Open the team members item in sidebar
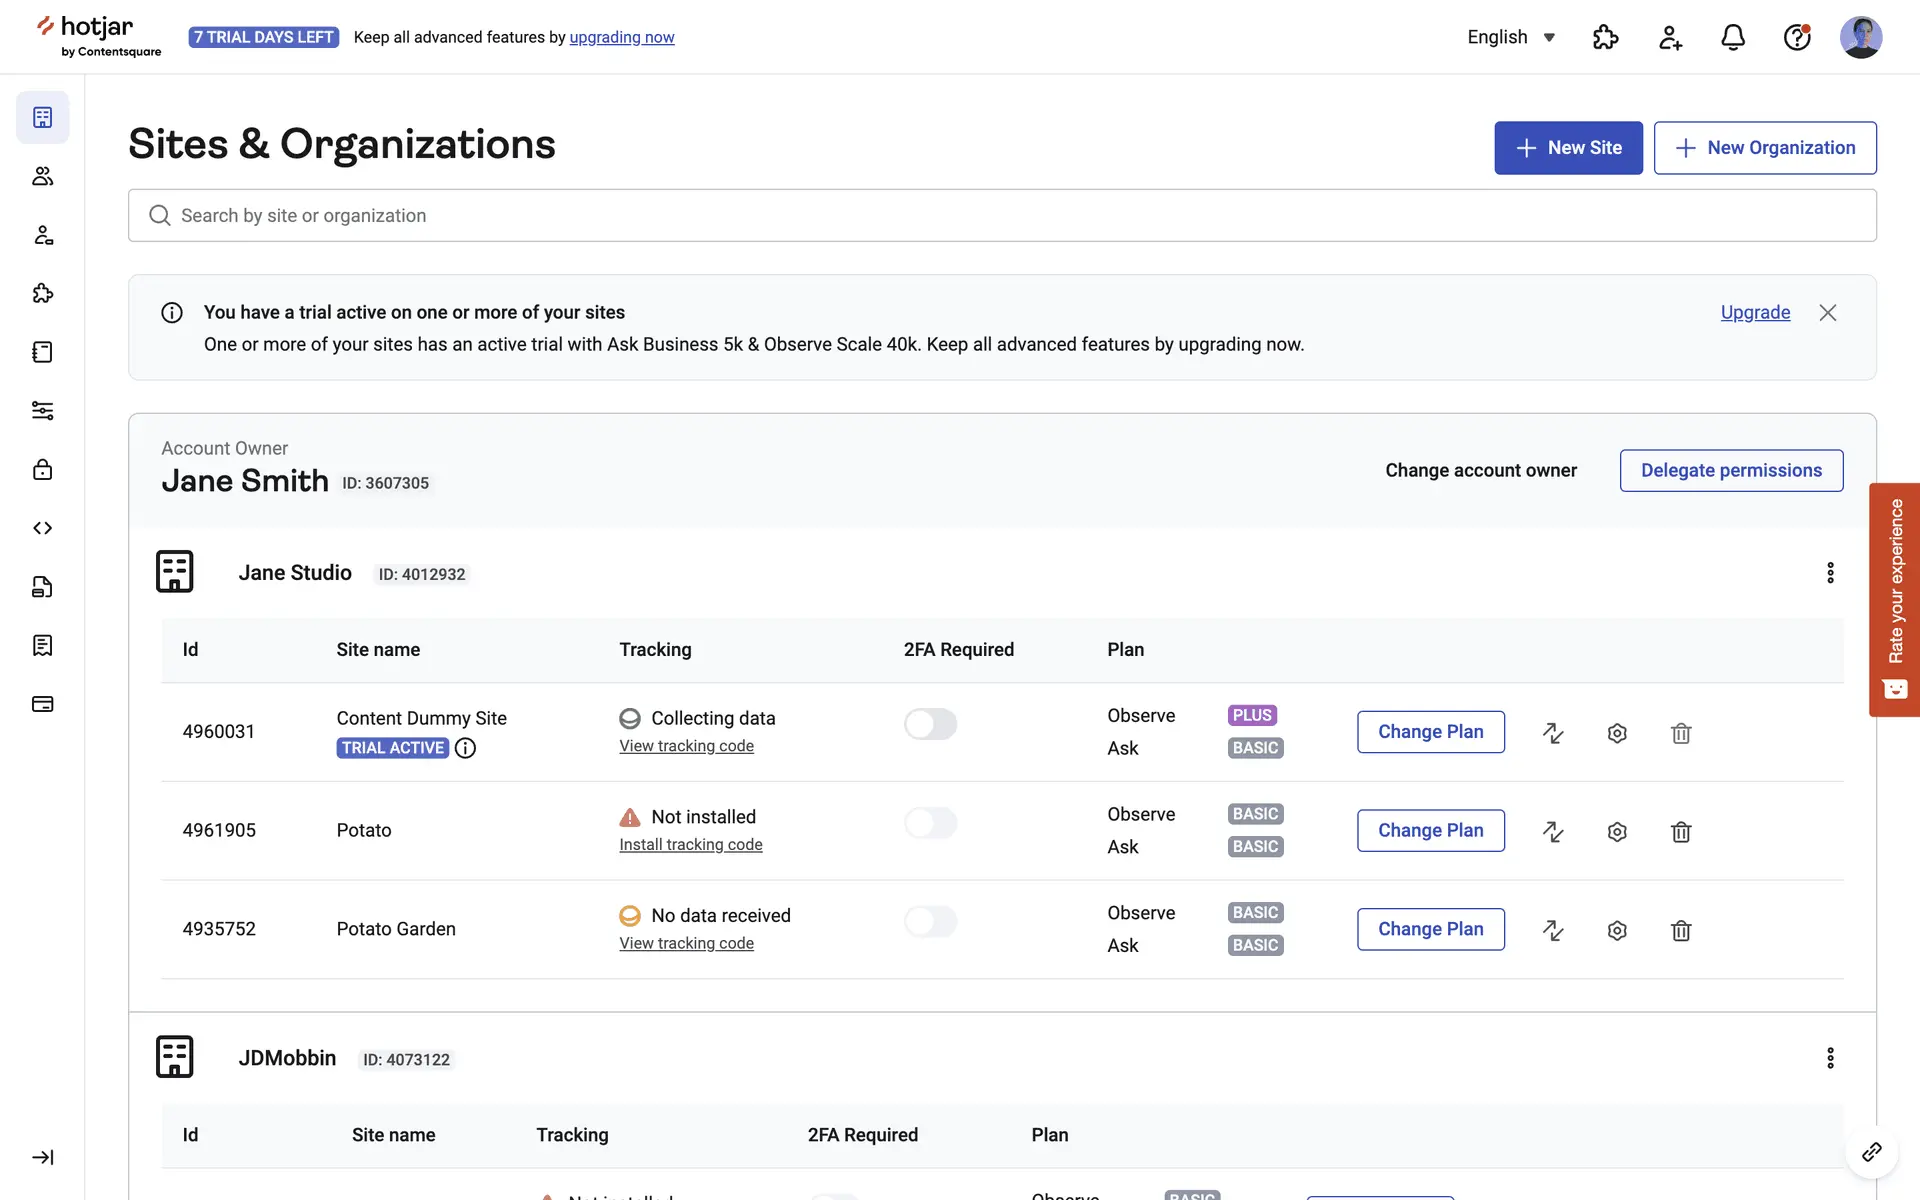Screen dimensions: 1920x1200 pos(42,176)
